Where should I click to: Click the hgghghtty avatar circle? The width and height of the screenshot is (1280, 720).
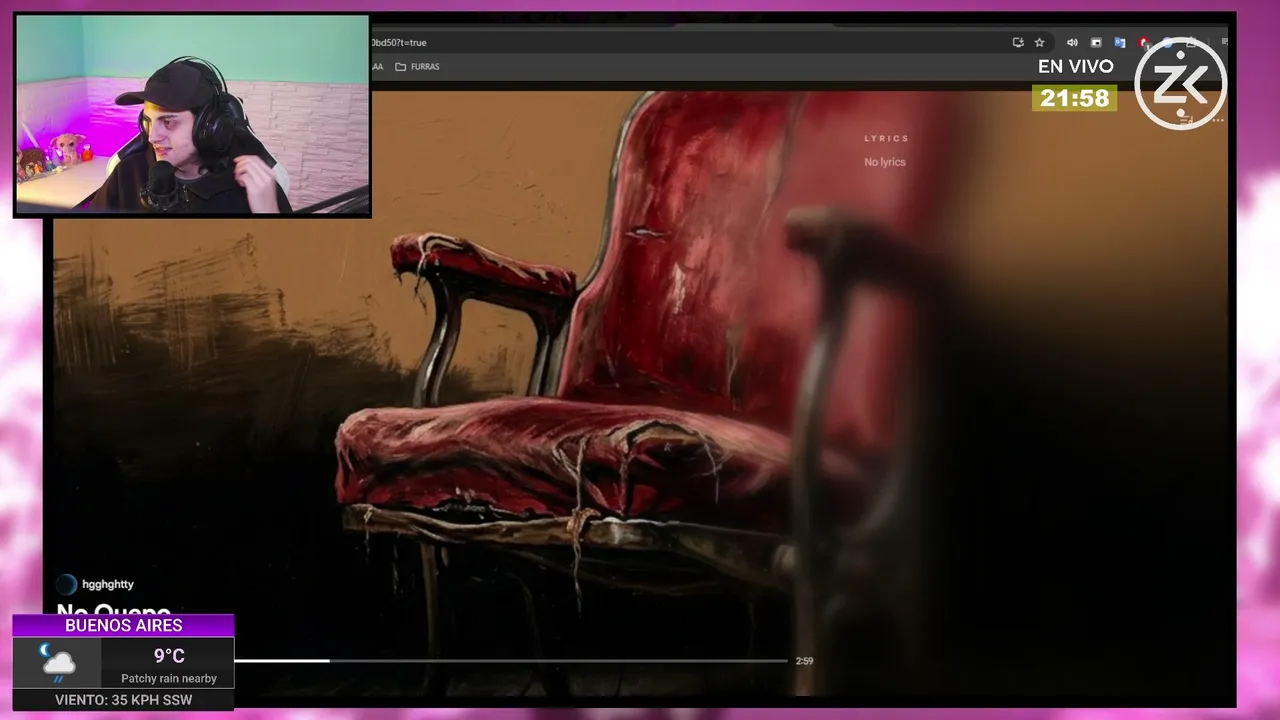pyautogui.click(x=66, y=585)
